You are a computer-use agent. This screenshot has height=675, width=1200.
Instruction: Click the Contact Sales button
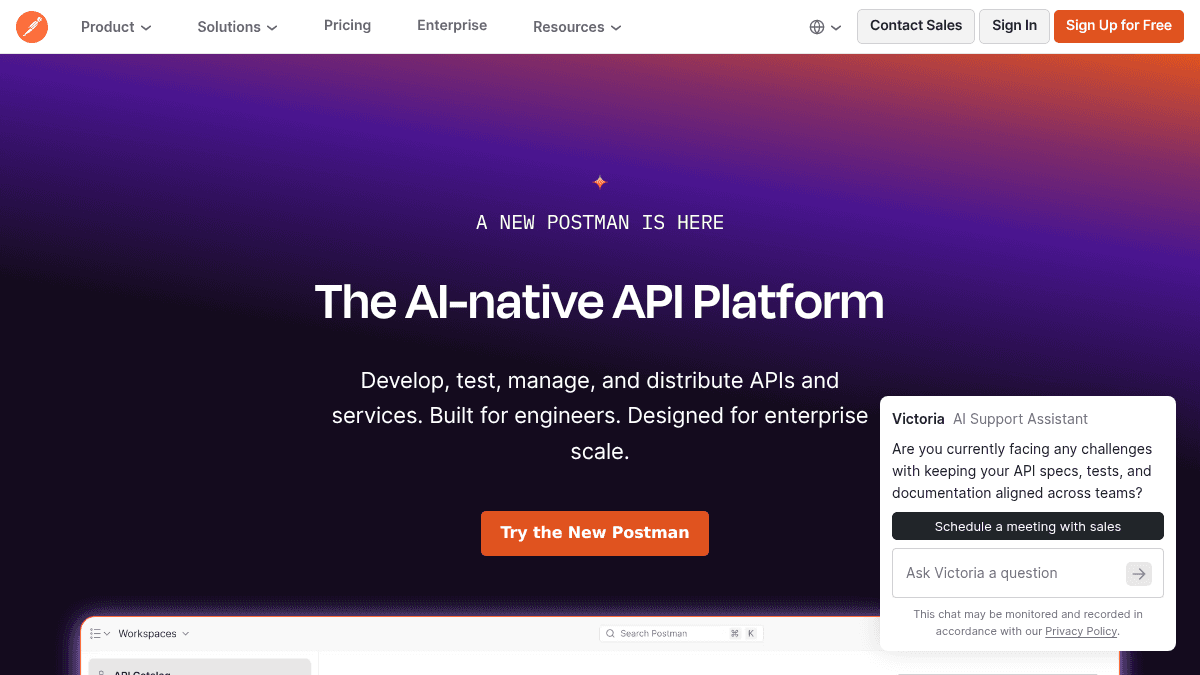coord(916,26)
